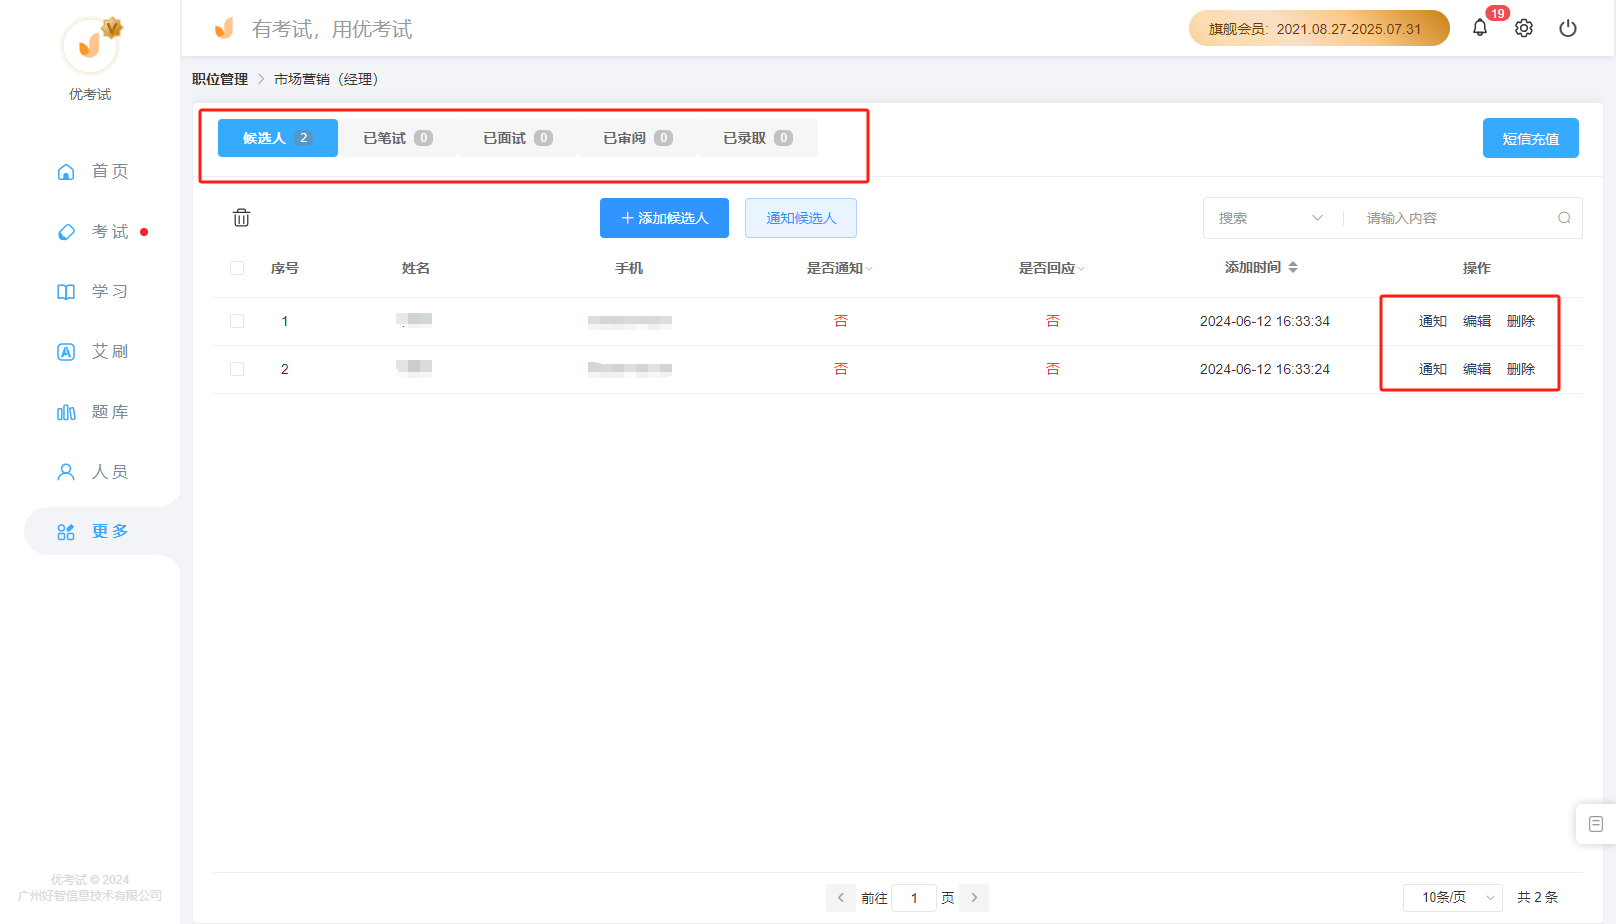Click the trash bulk-delete icon
Viewport: 1616px width, 924px height.
(241, 217)
